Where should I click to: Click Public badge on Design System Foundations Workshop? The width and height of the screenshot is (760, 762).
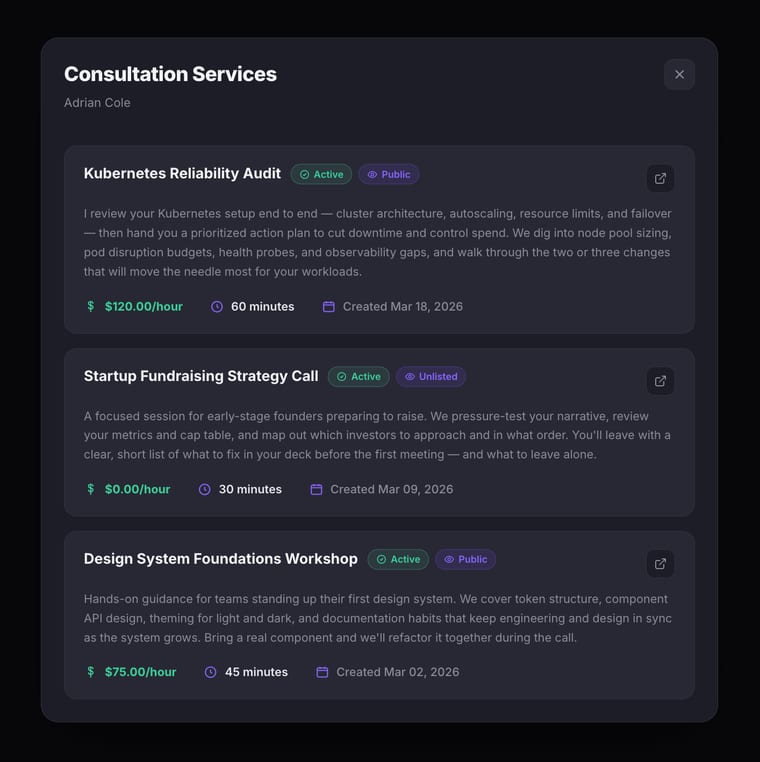466,559
